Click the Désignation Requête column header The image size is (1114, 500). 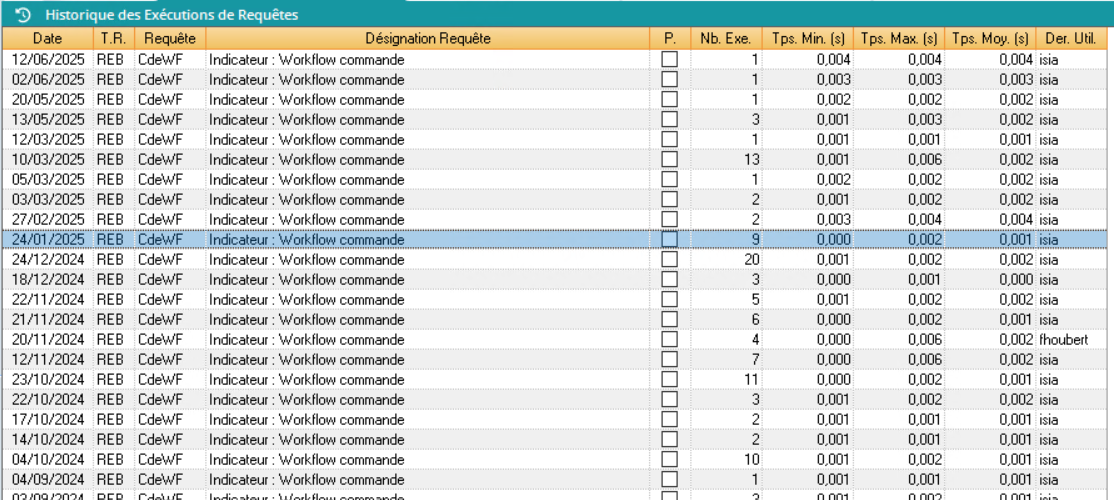tap(427, 39)
